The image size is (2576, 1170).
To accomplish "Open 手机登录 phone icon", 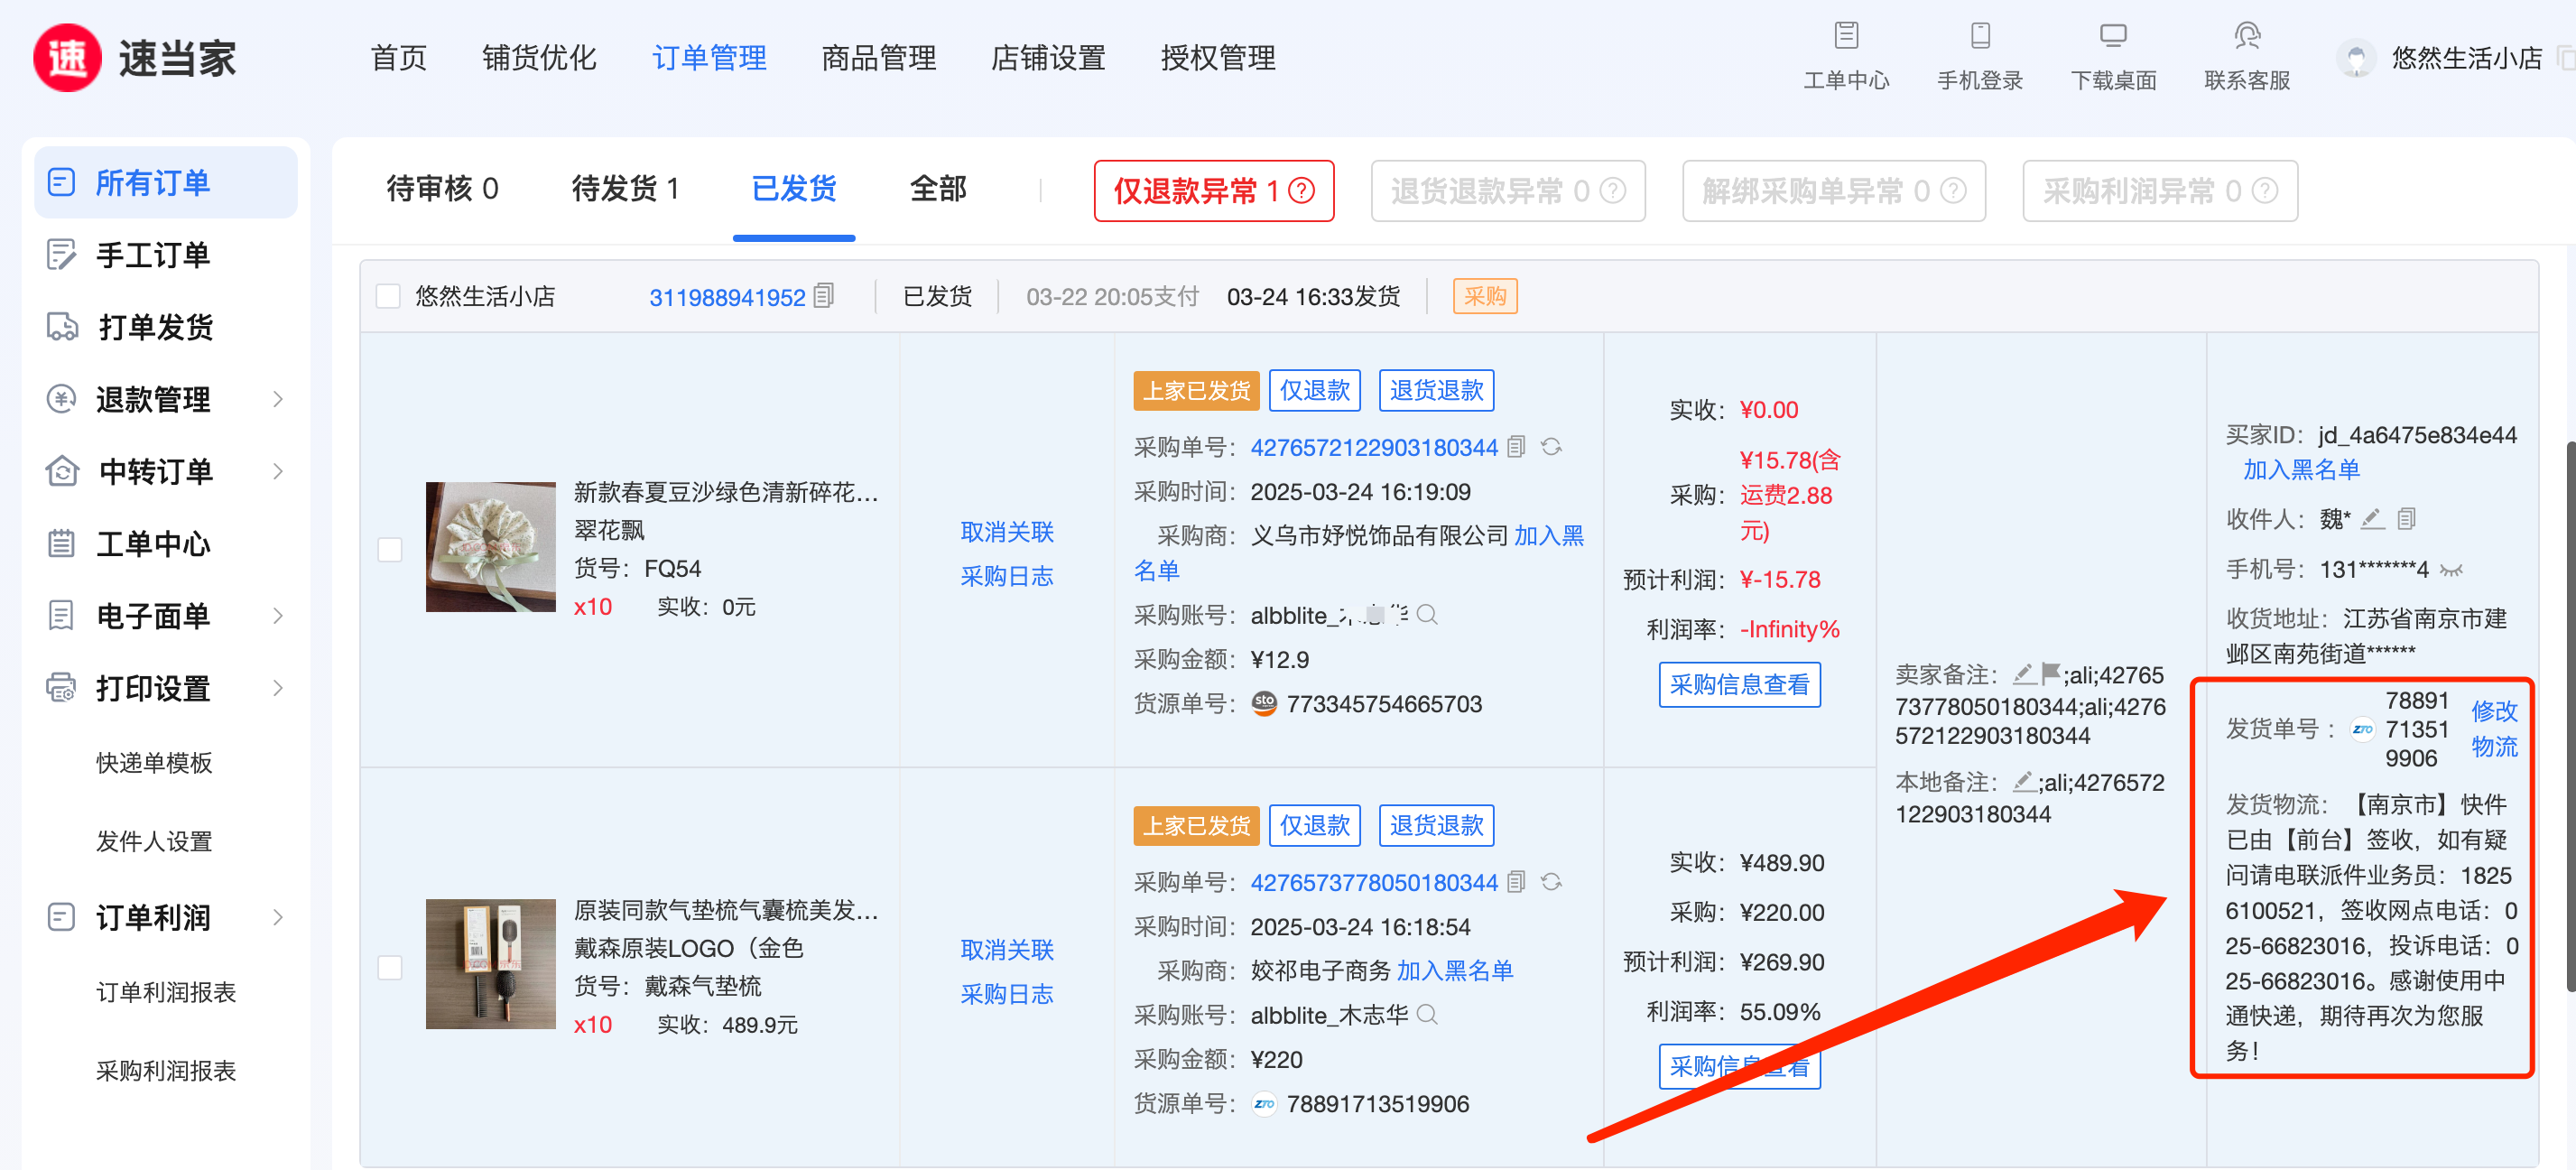I will pos(1979,36).
